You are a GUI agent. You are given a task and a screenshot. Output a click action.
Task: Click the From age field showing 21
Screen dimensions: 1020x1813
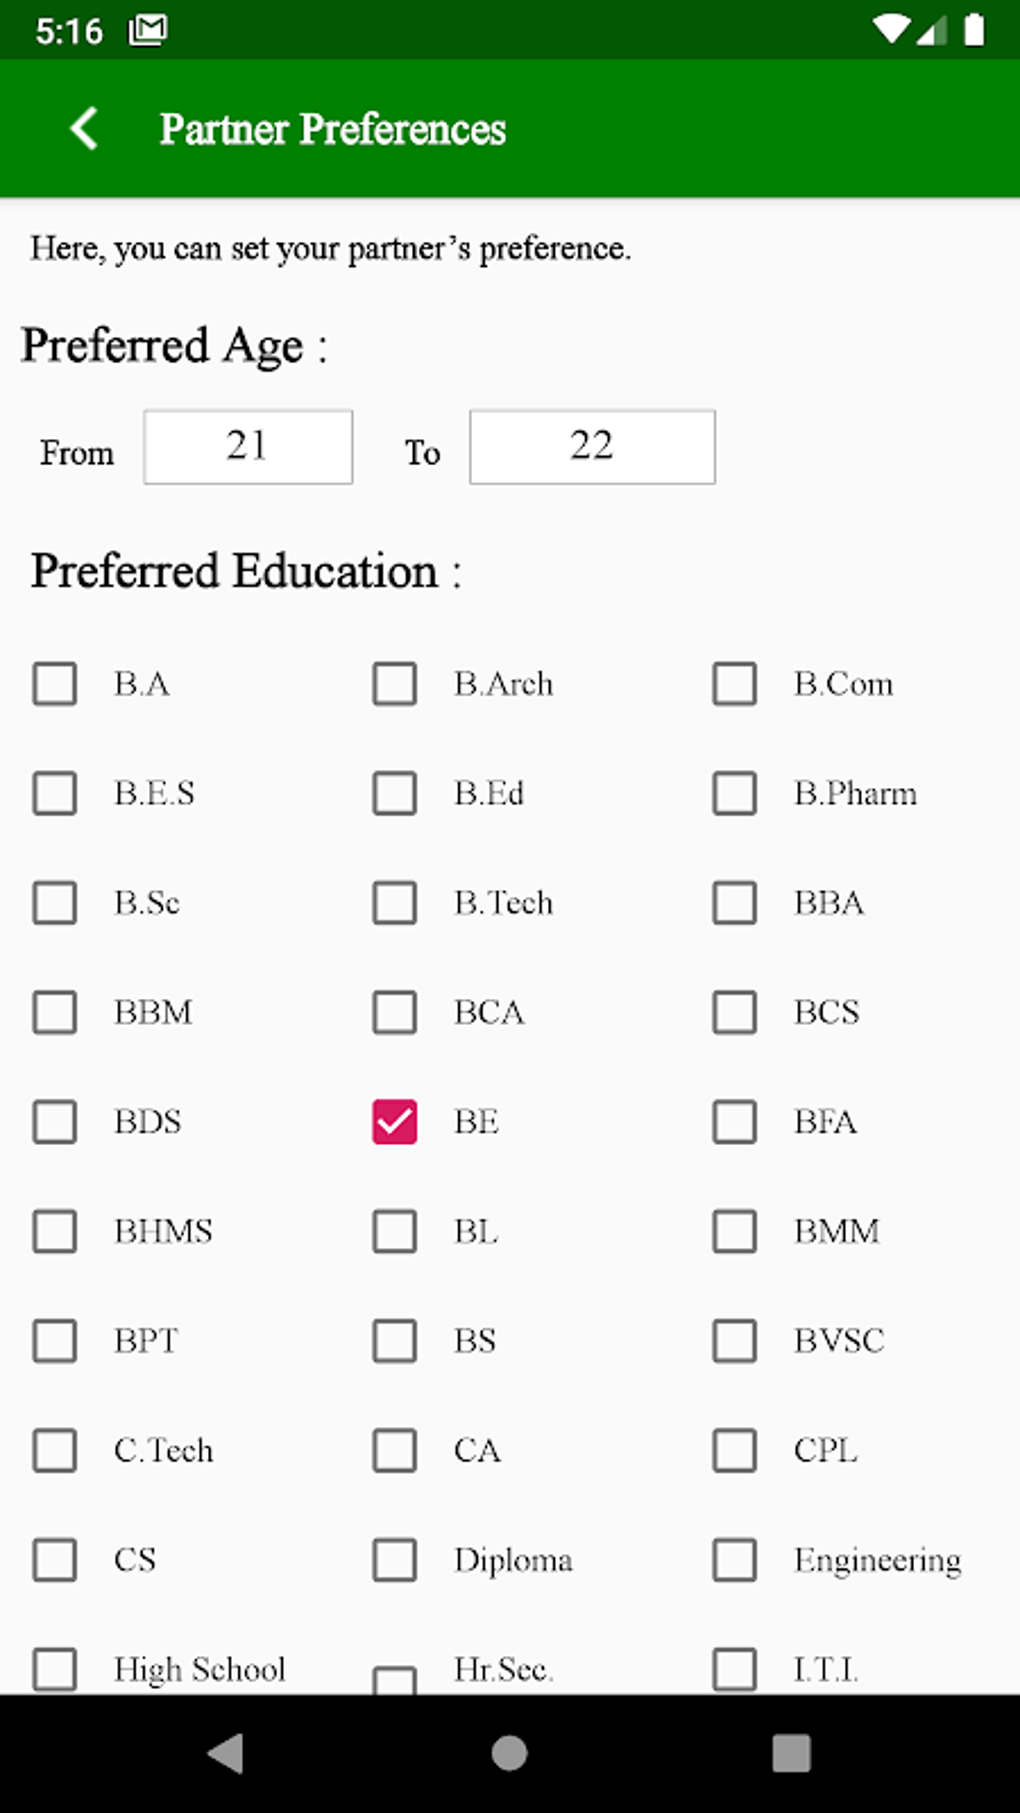(248, 447)
